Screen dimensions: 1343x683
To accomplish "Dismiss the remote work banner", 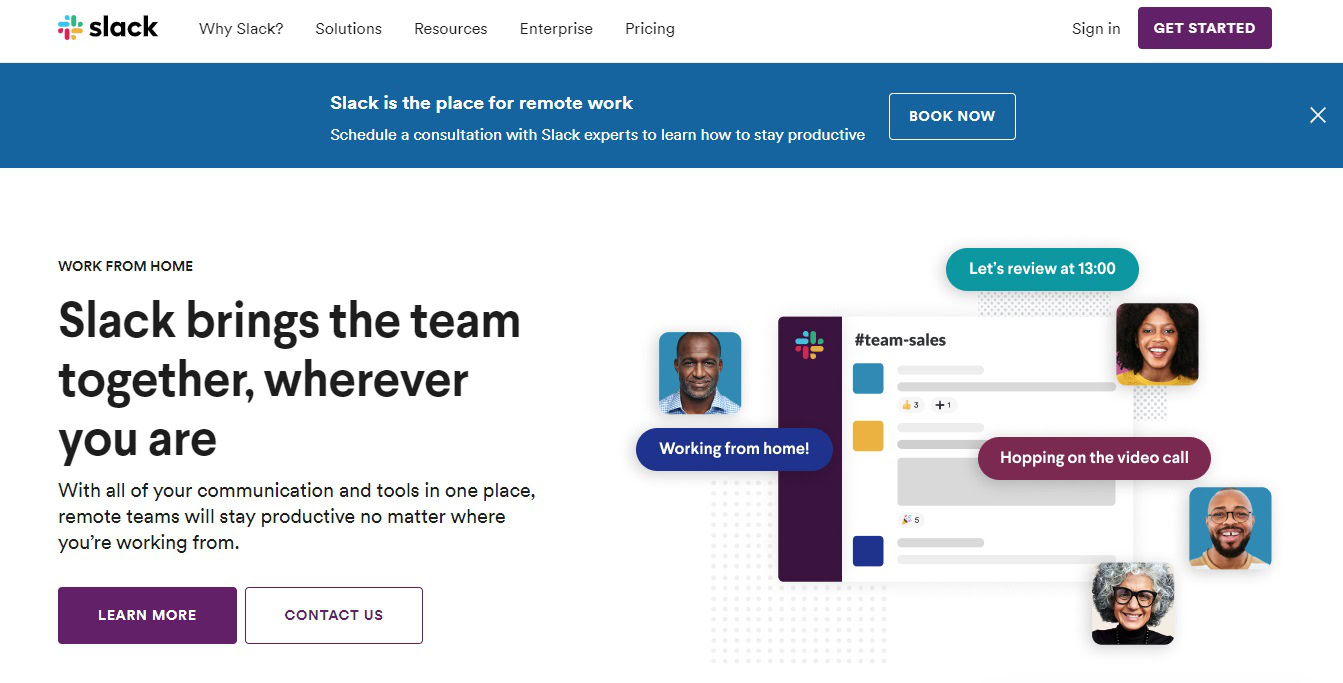I will coord(1318,115).
